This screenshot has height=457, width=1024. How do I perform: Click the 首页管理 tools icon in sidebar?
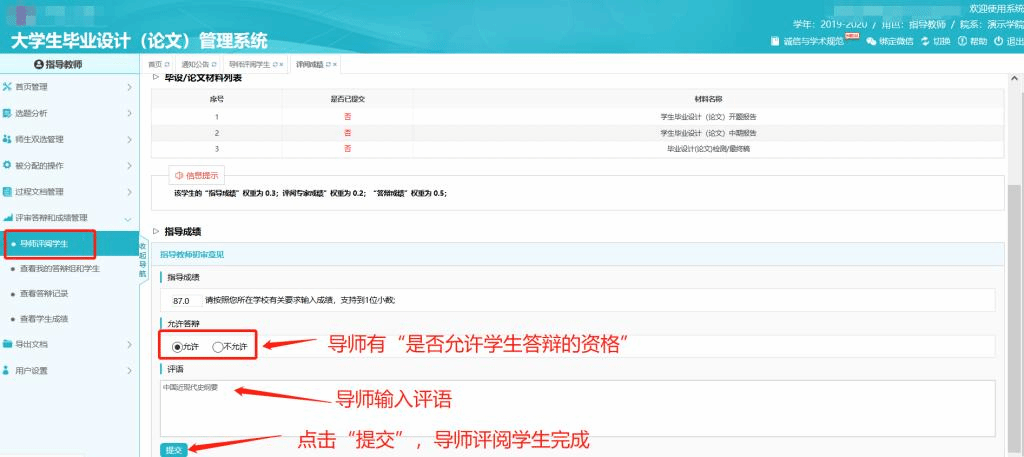click(x=8, y=87)
